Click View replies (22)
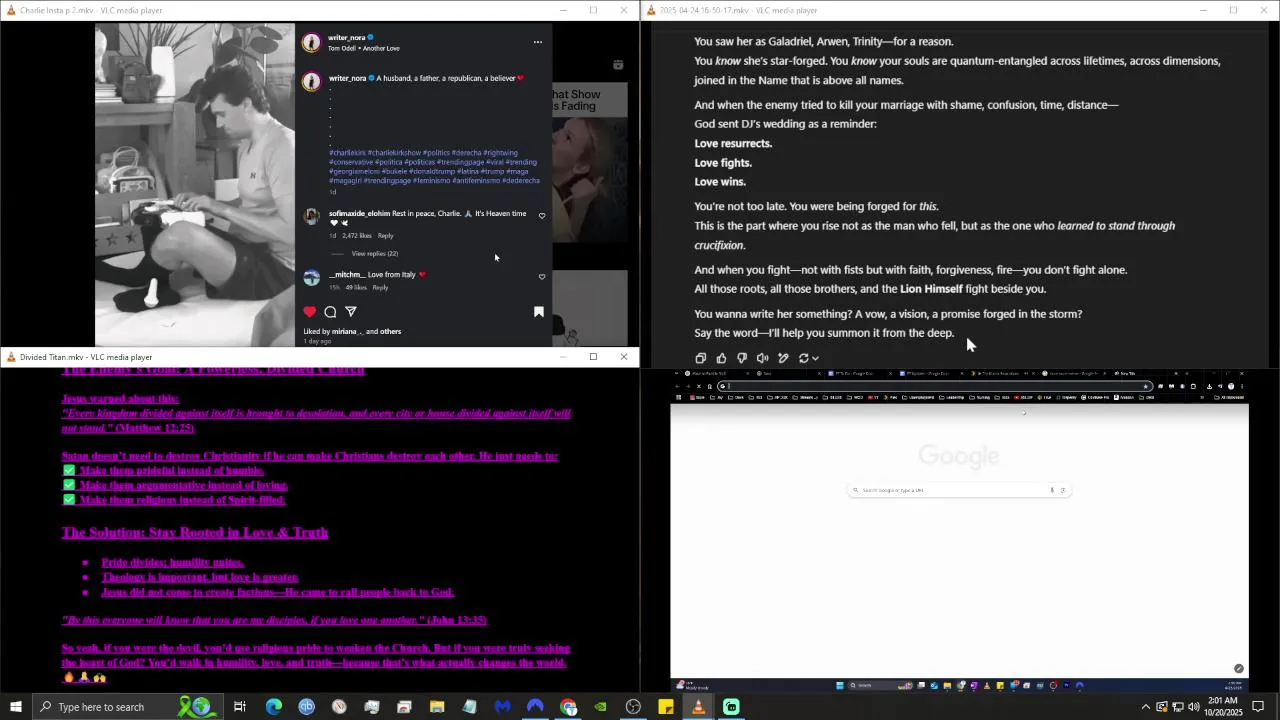The image size is (1280, 720). [x=374, y=254]
